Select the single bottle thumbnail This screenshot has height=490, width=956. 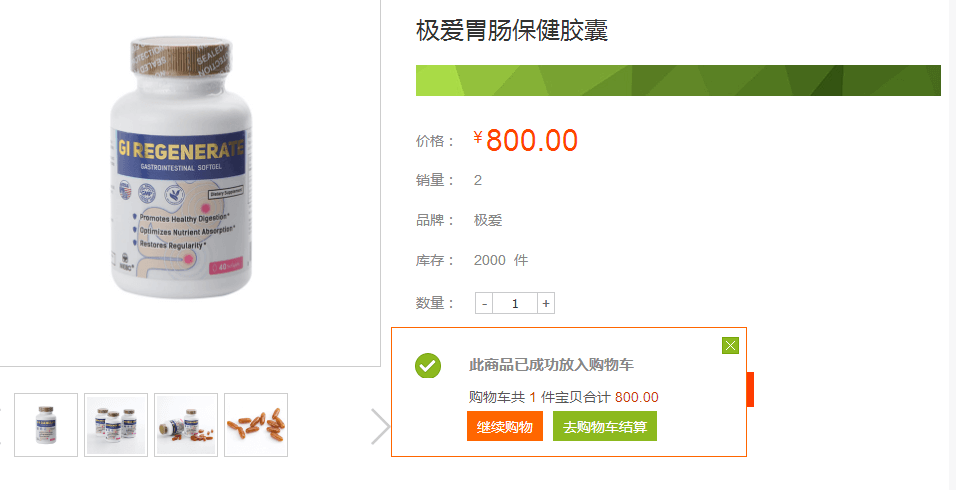(46, 425)
